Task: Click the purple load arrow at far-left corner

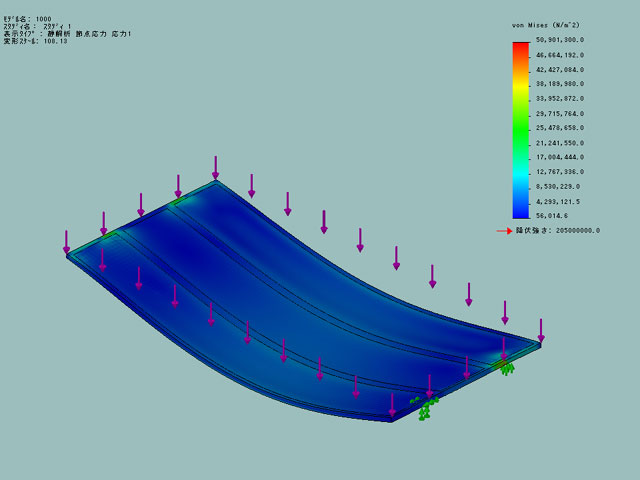Action: (x=67, y=241)
